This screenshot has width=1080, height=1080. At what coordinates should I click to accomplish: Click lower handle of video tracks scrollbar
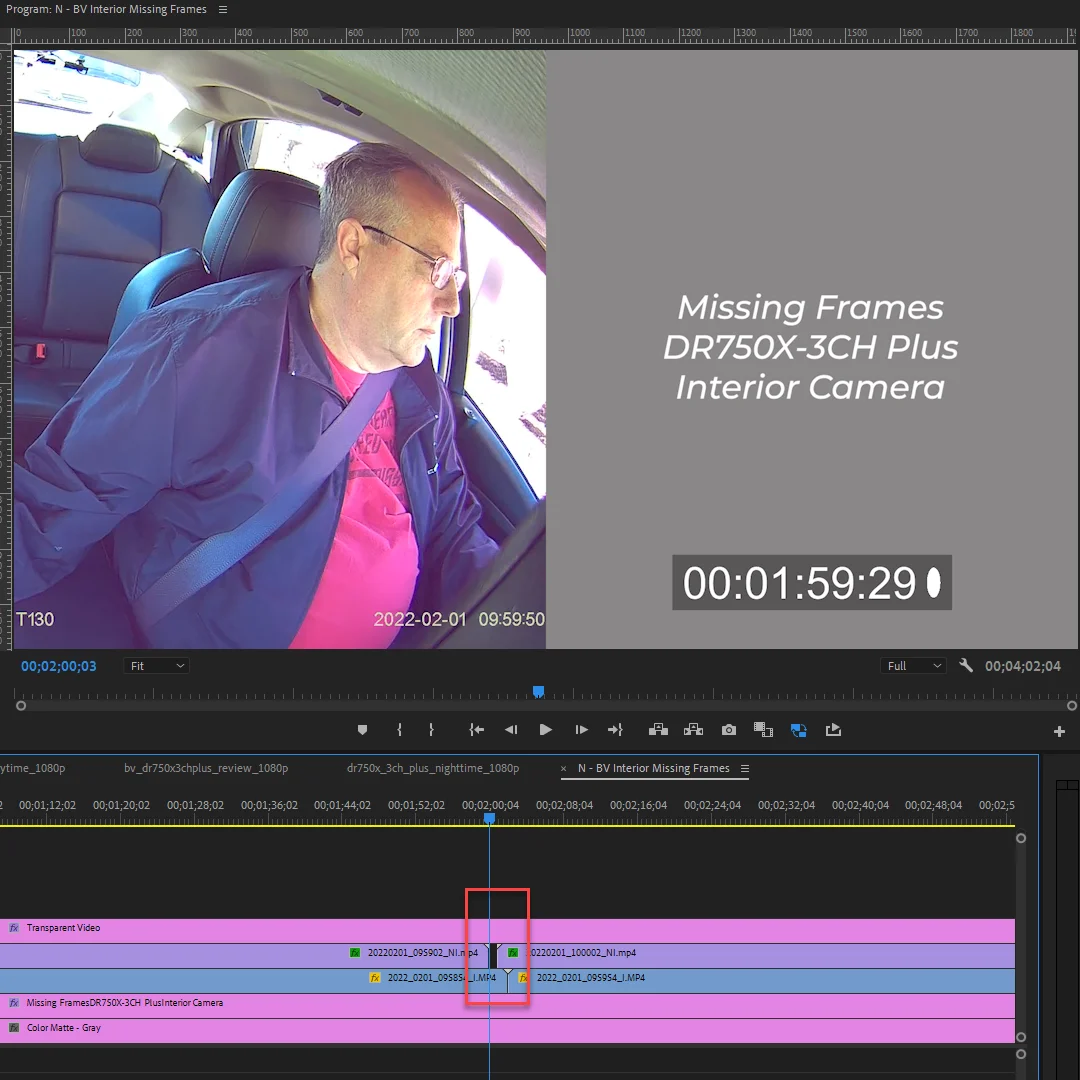1021,1037
